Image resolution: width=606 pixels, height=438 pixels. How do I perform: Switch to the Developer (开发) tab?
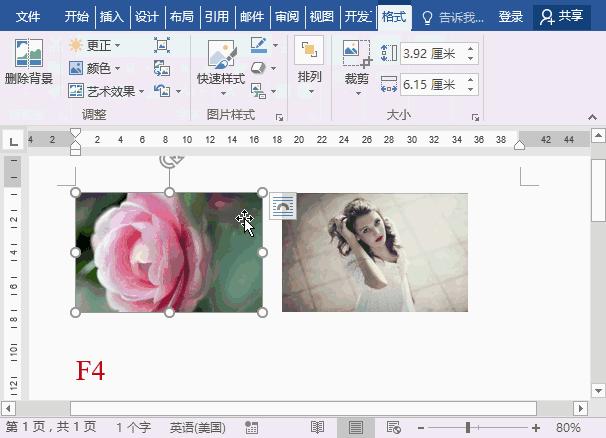[x=357, y=16]
